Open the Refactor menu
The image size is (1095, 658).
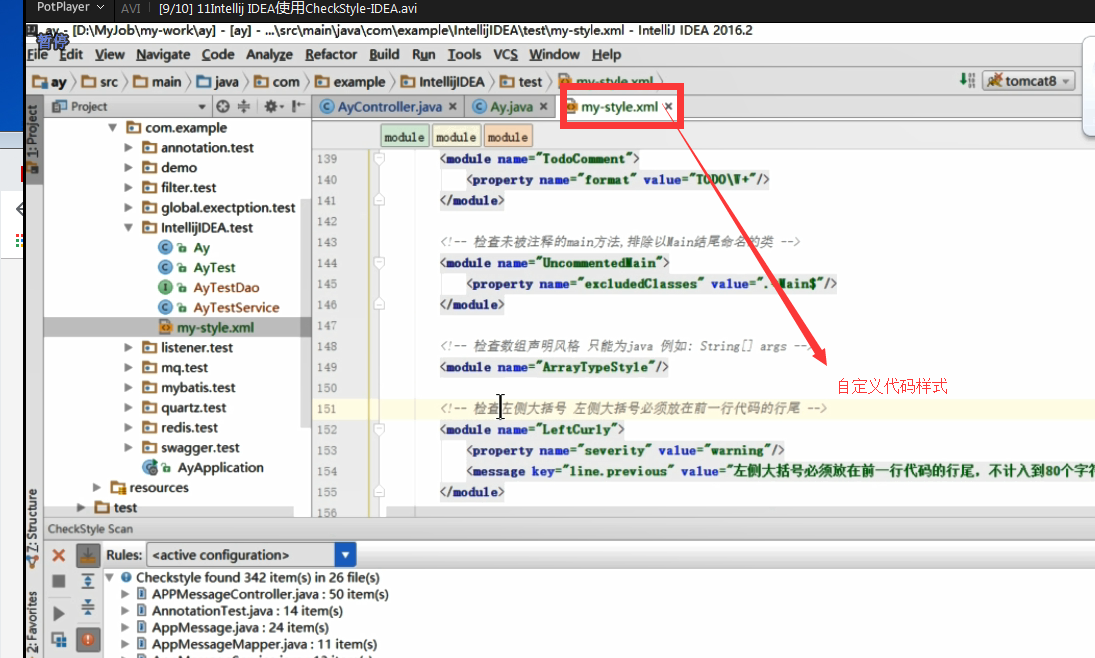coord(331,54)
